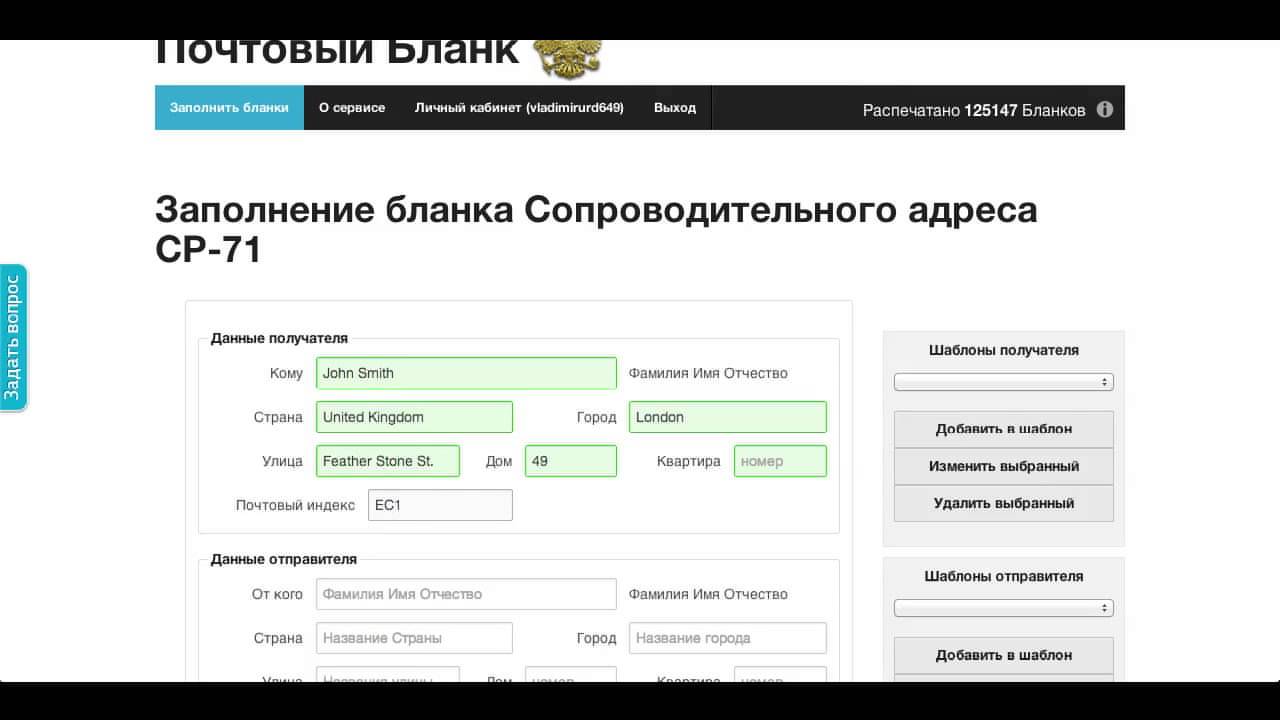This screenshot has height=720, width=1280.
Task: Open the Шаблоны получателя dropdown
Action: click(1003, 382)
